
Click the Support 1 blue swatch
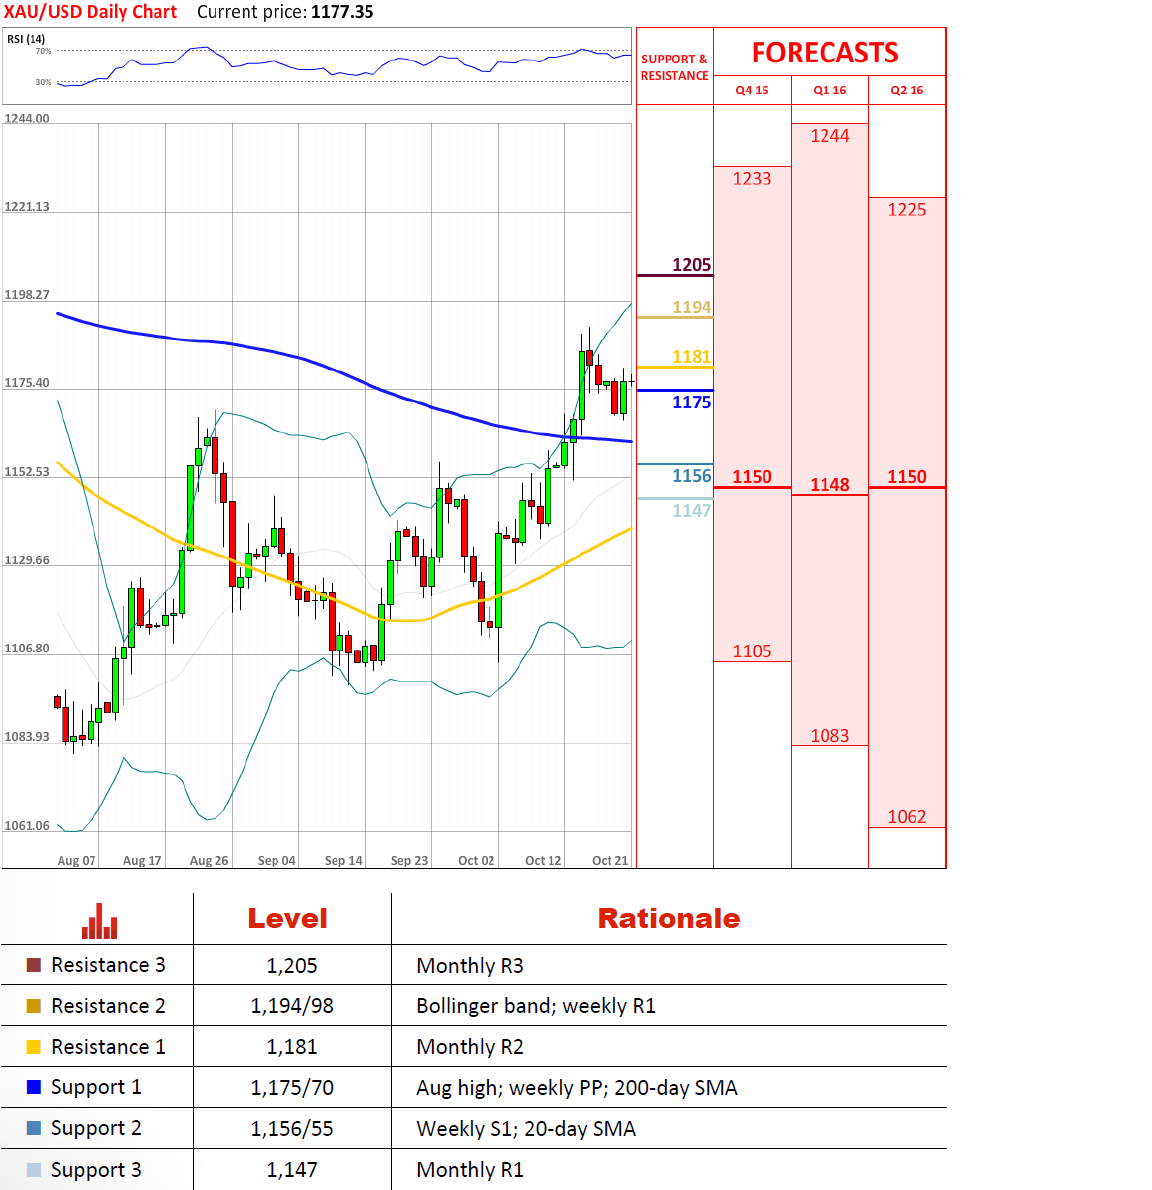pos(33,1088)
